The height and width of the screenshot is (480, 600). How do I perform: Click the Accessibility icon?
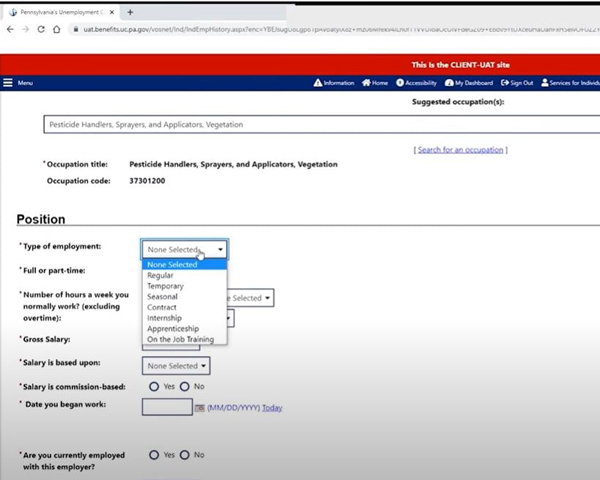(400, 83)
